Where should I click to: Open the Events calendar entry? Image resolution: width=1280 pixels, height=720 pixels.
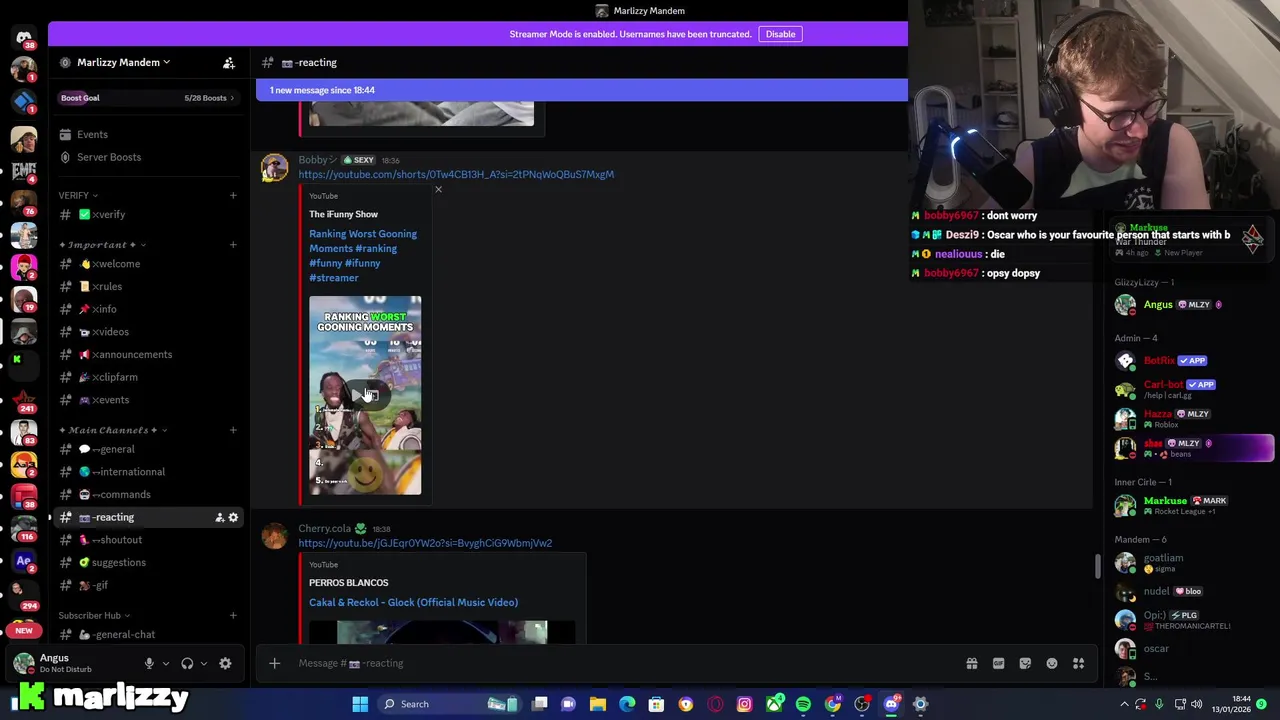click(92, 135)
